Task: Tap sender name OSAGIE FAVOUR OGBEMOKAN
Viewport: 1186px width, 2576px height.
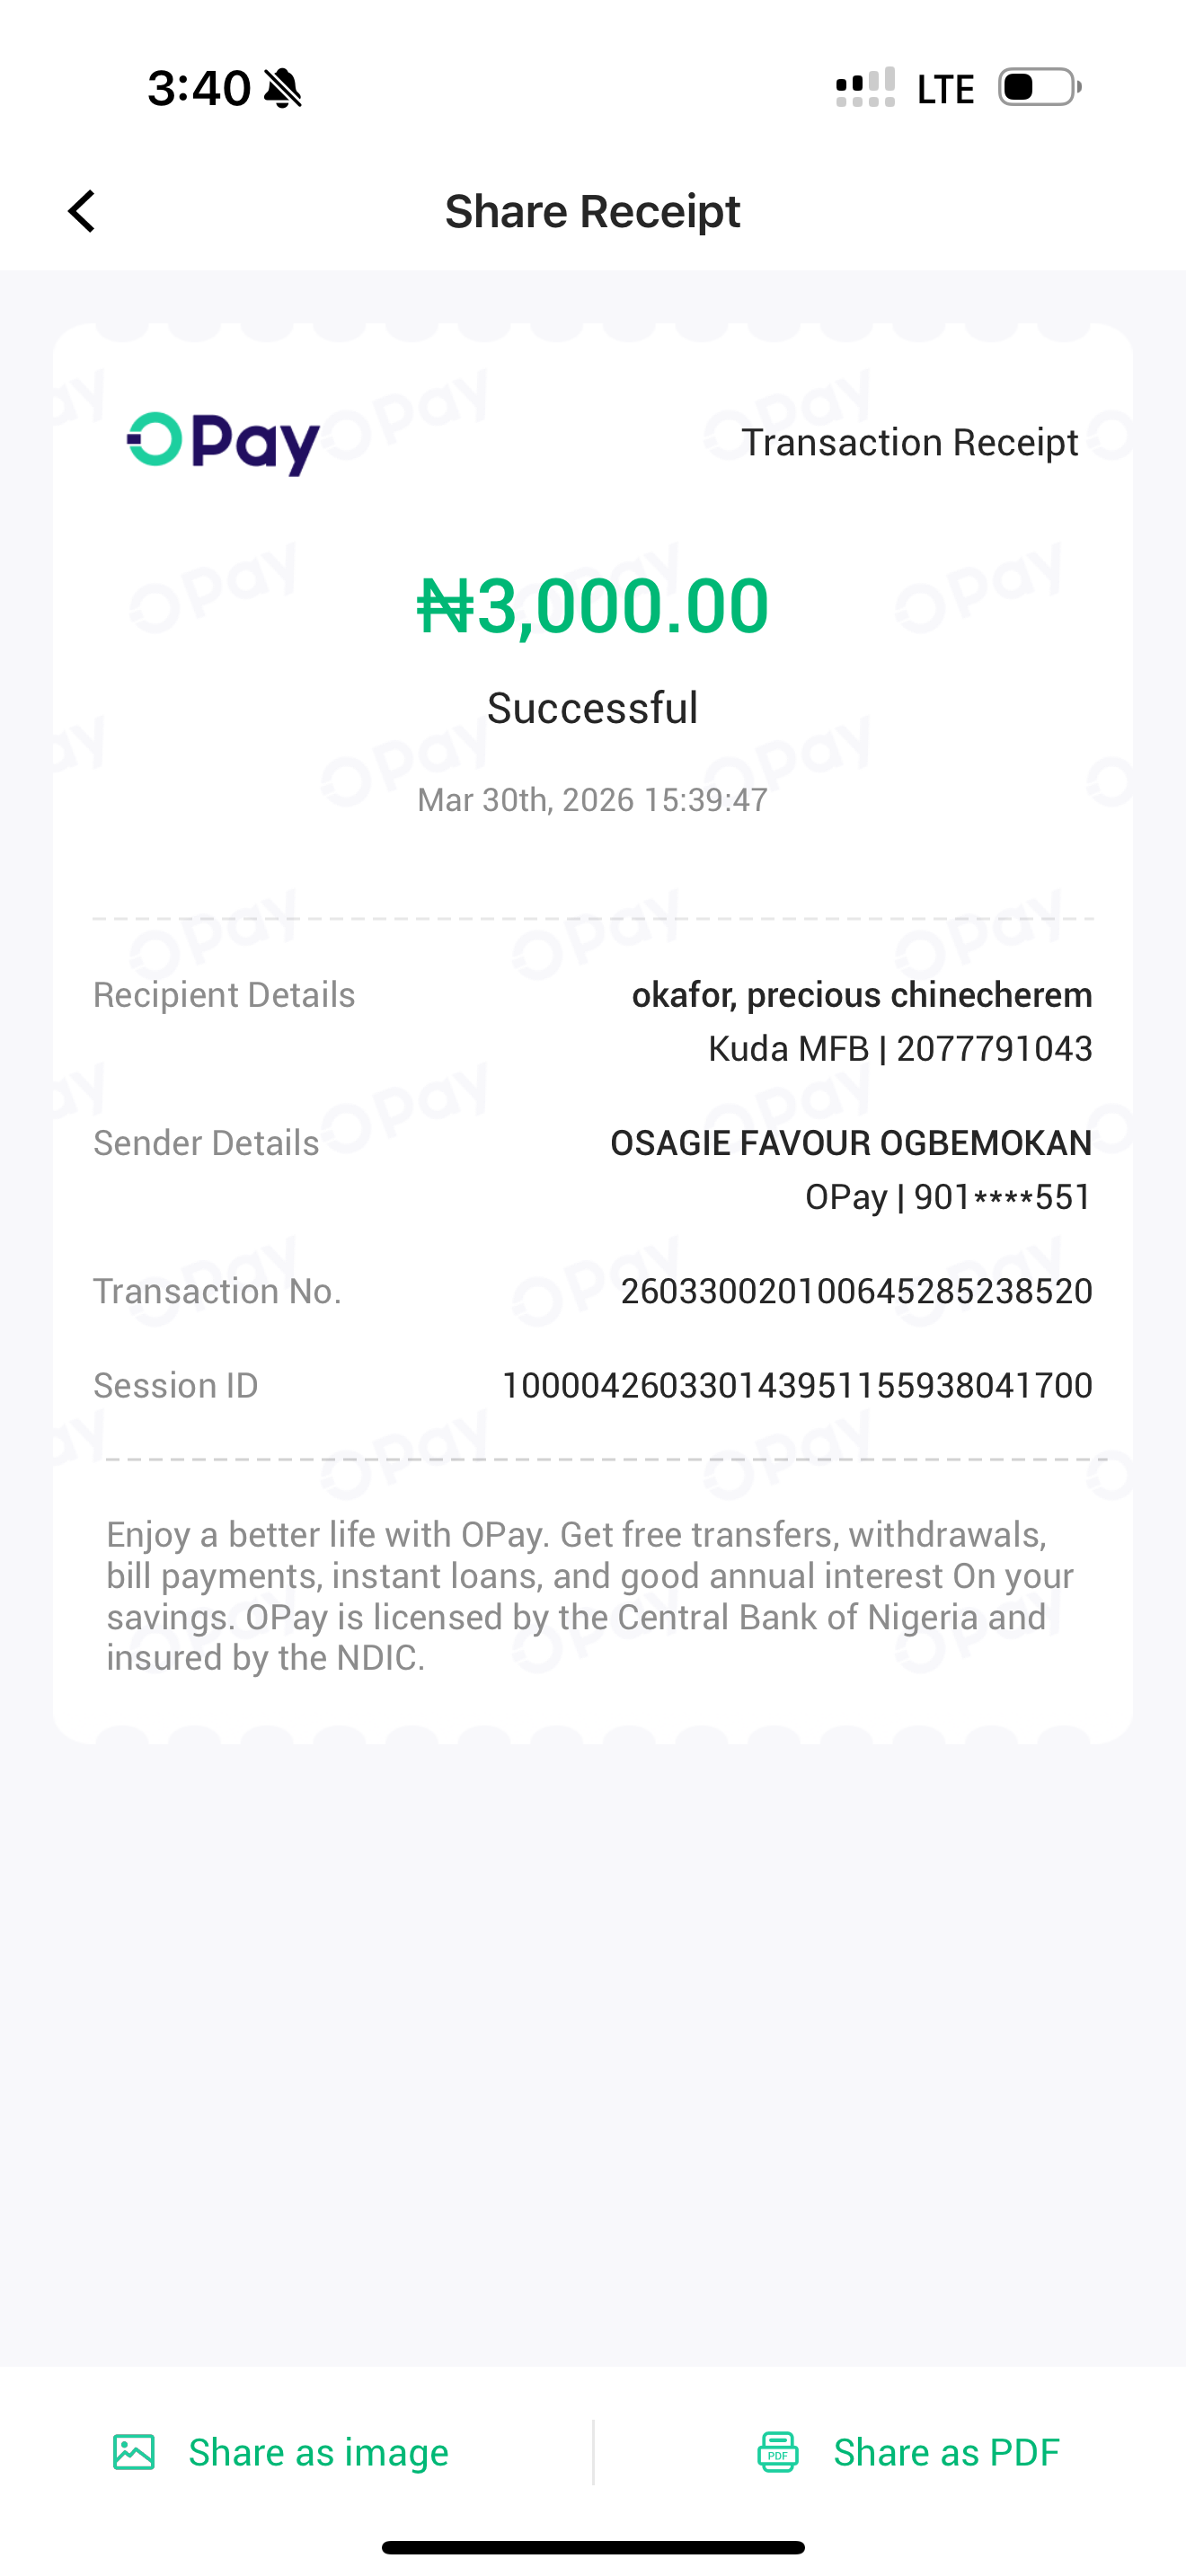Action: pos(850,1143)
